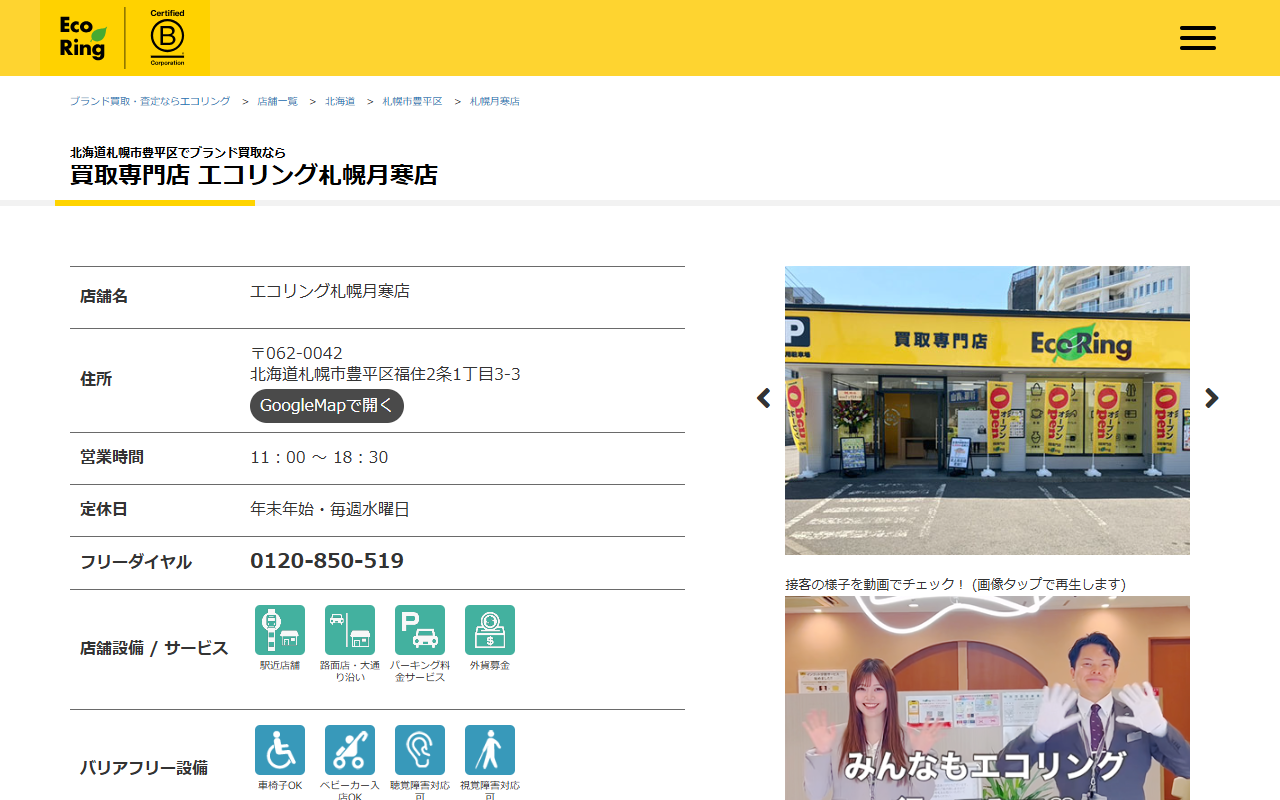This screenshot has width=1280, height=800.
Task: Click the 営業時間 row label
Action: [112, 457]
